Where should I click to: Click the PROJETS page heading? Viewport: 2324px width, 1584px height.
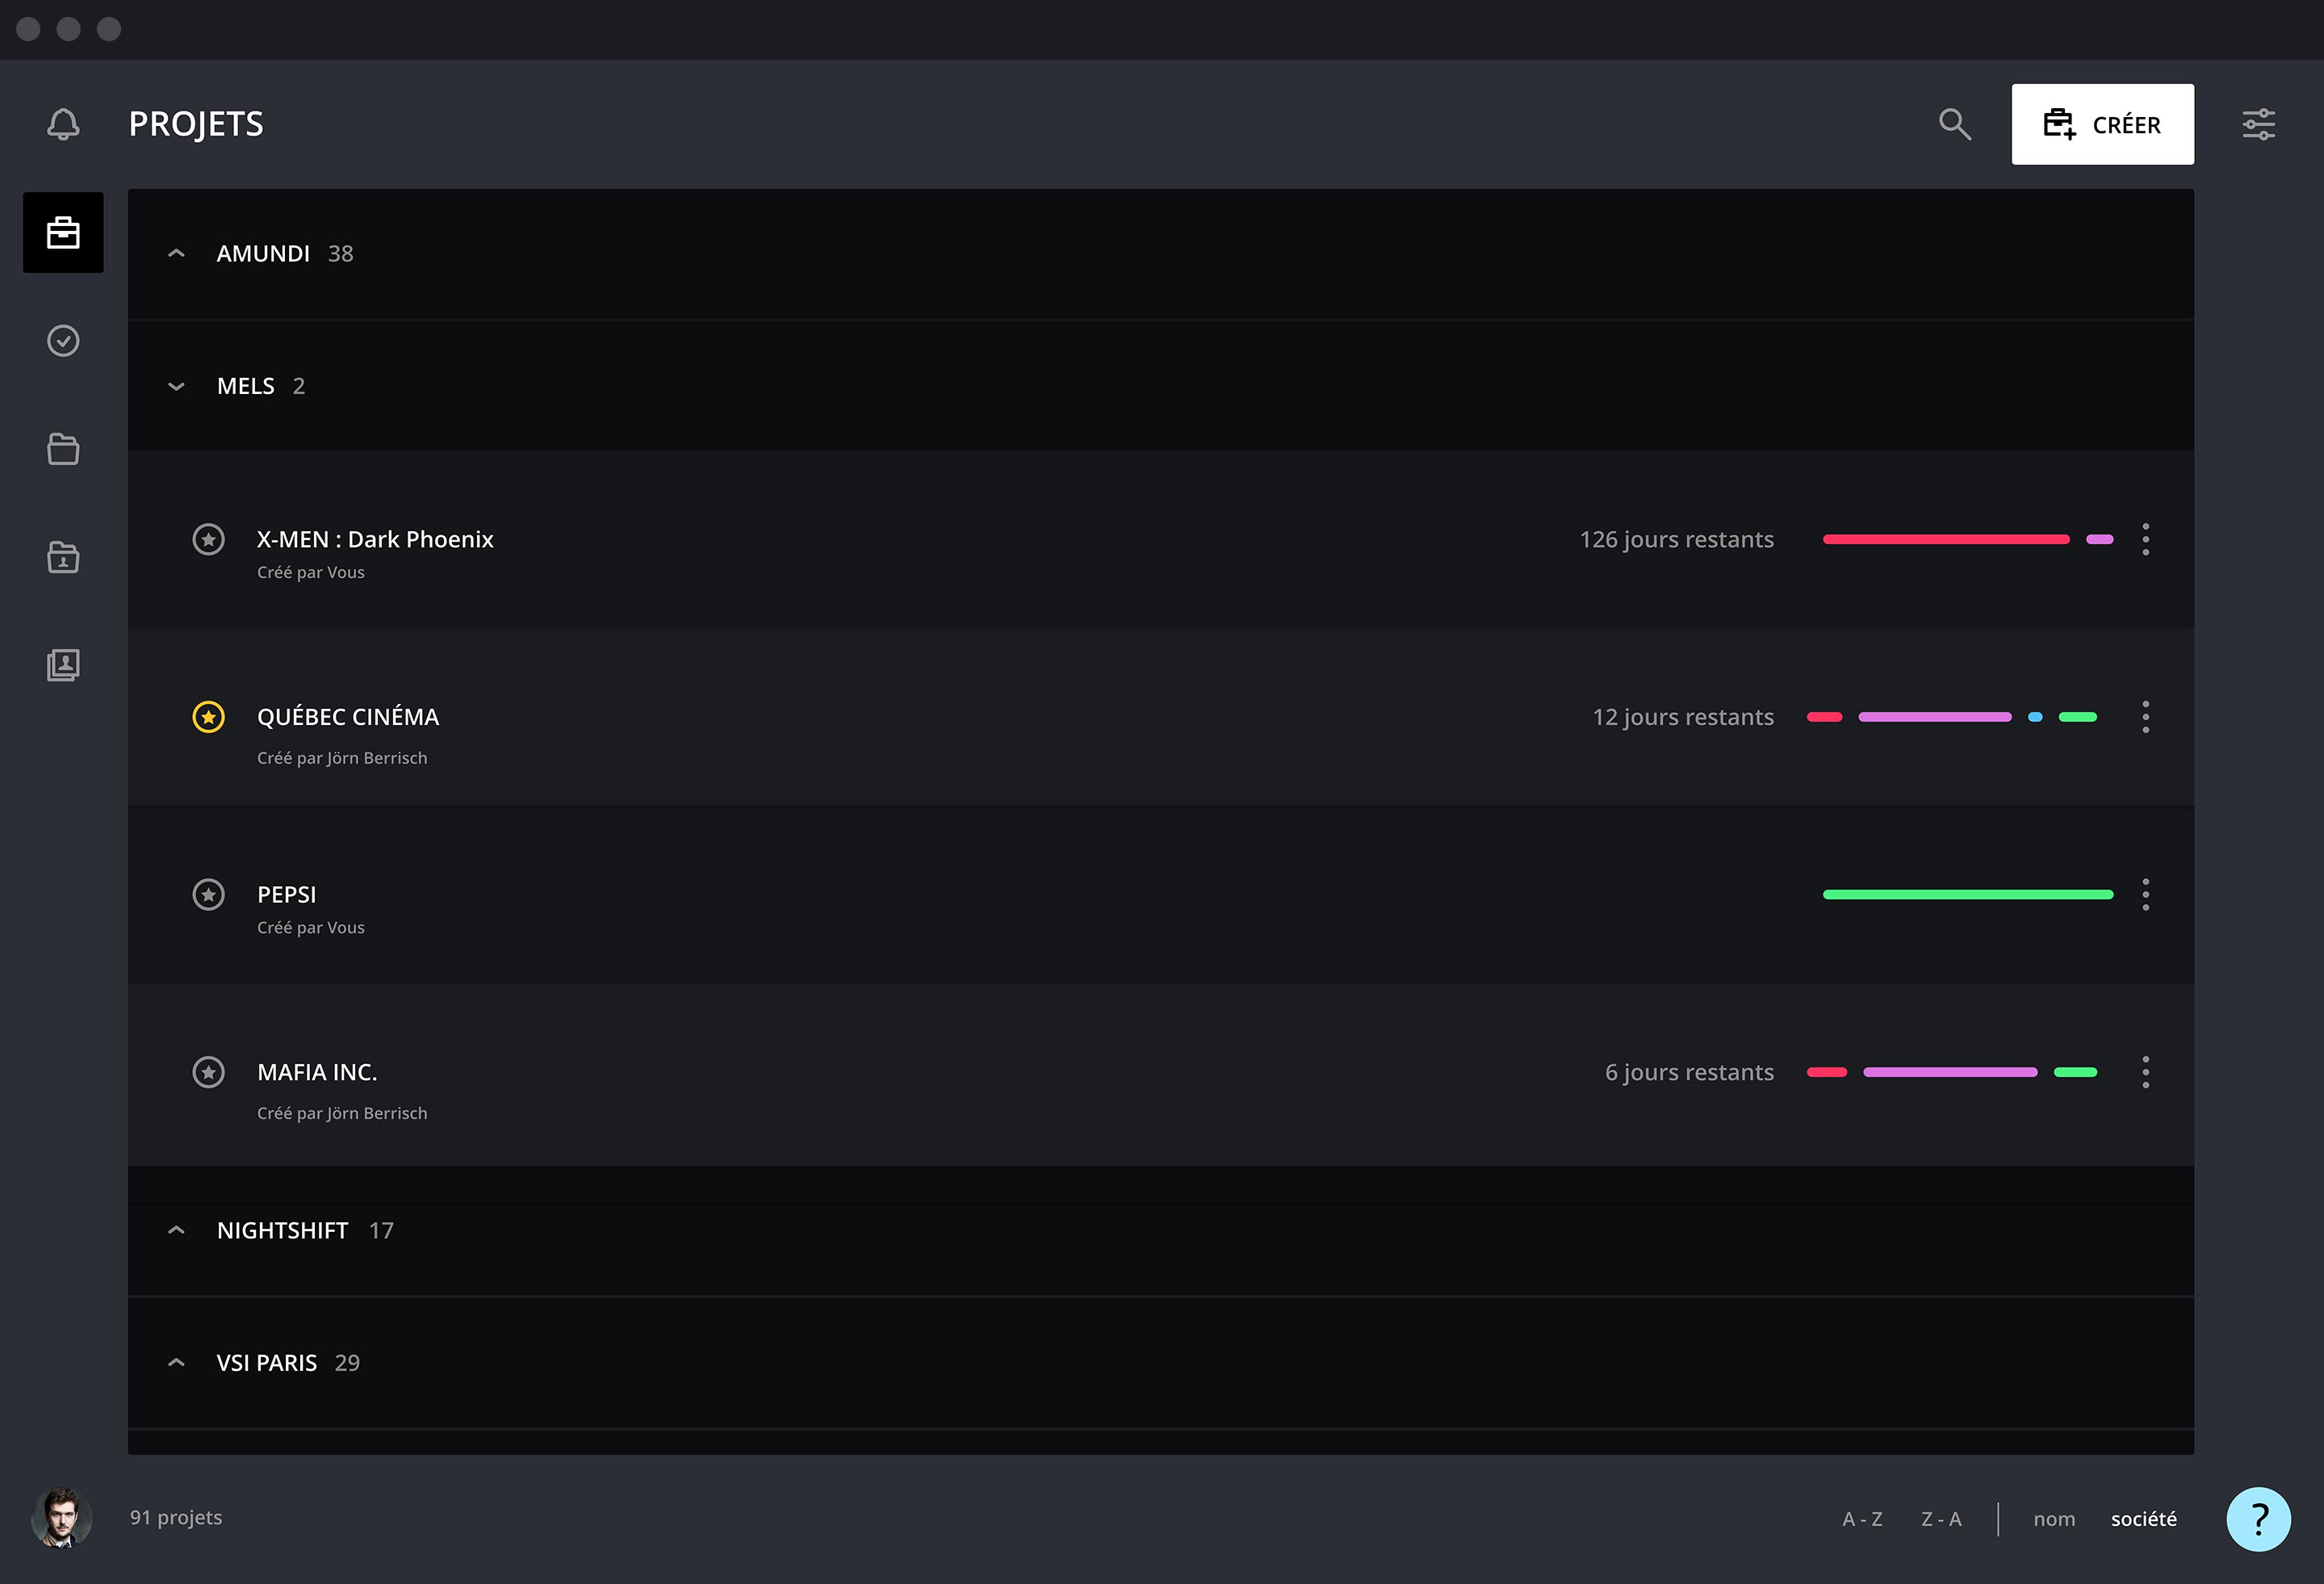coord(196,124)
